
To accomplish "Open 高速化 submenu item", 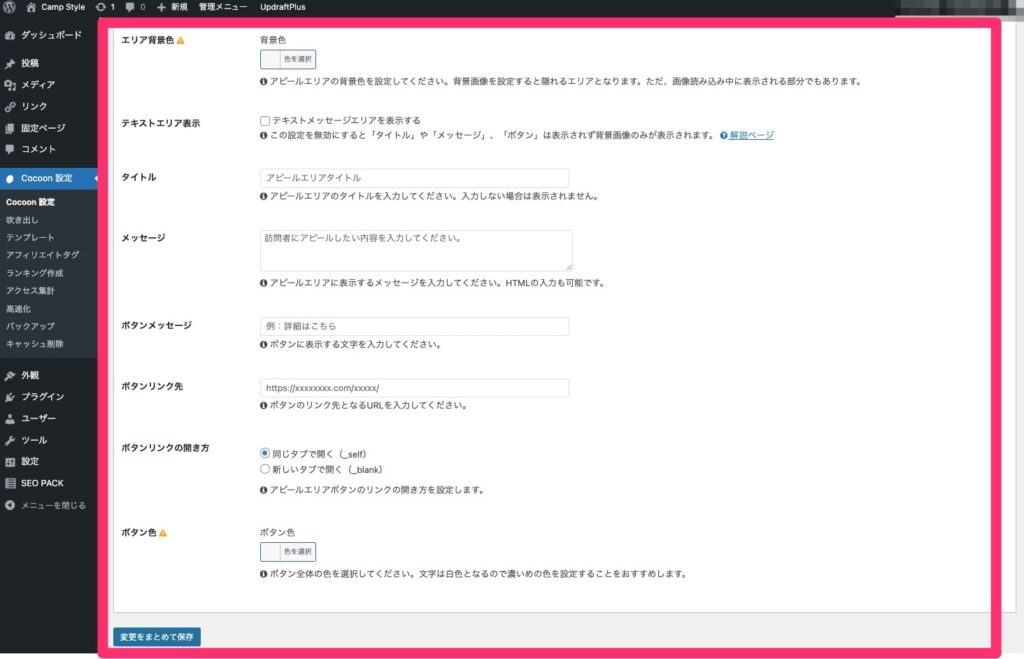I will 18,309.
